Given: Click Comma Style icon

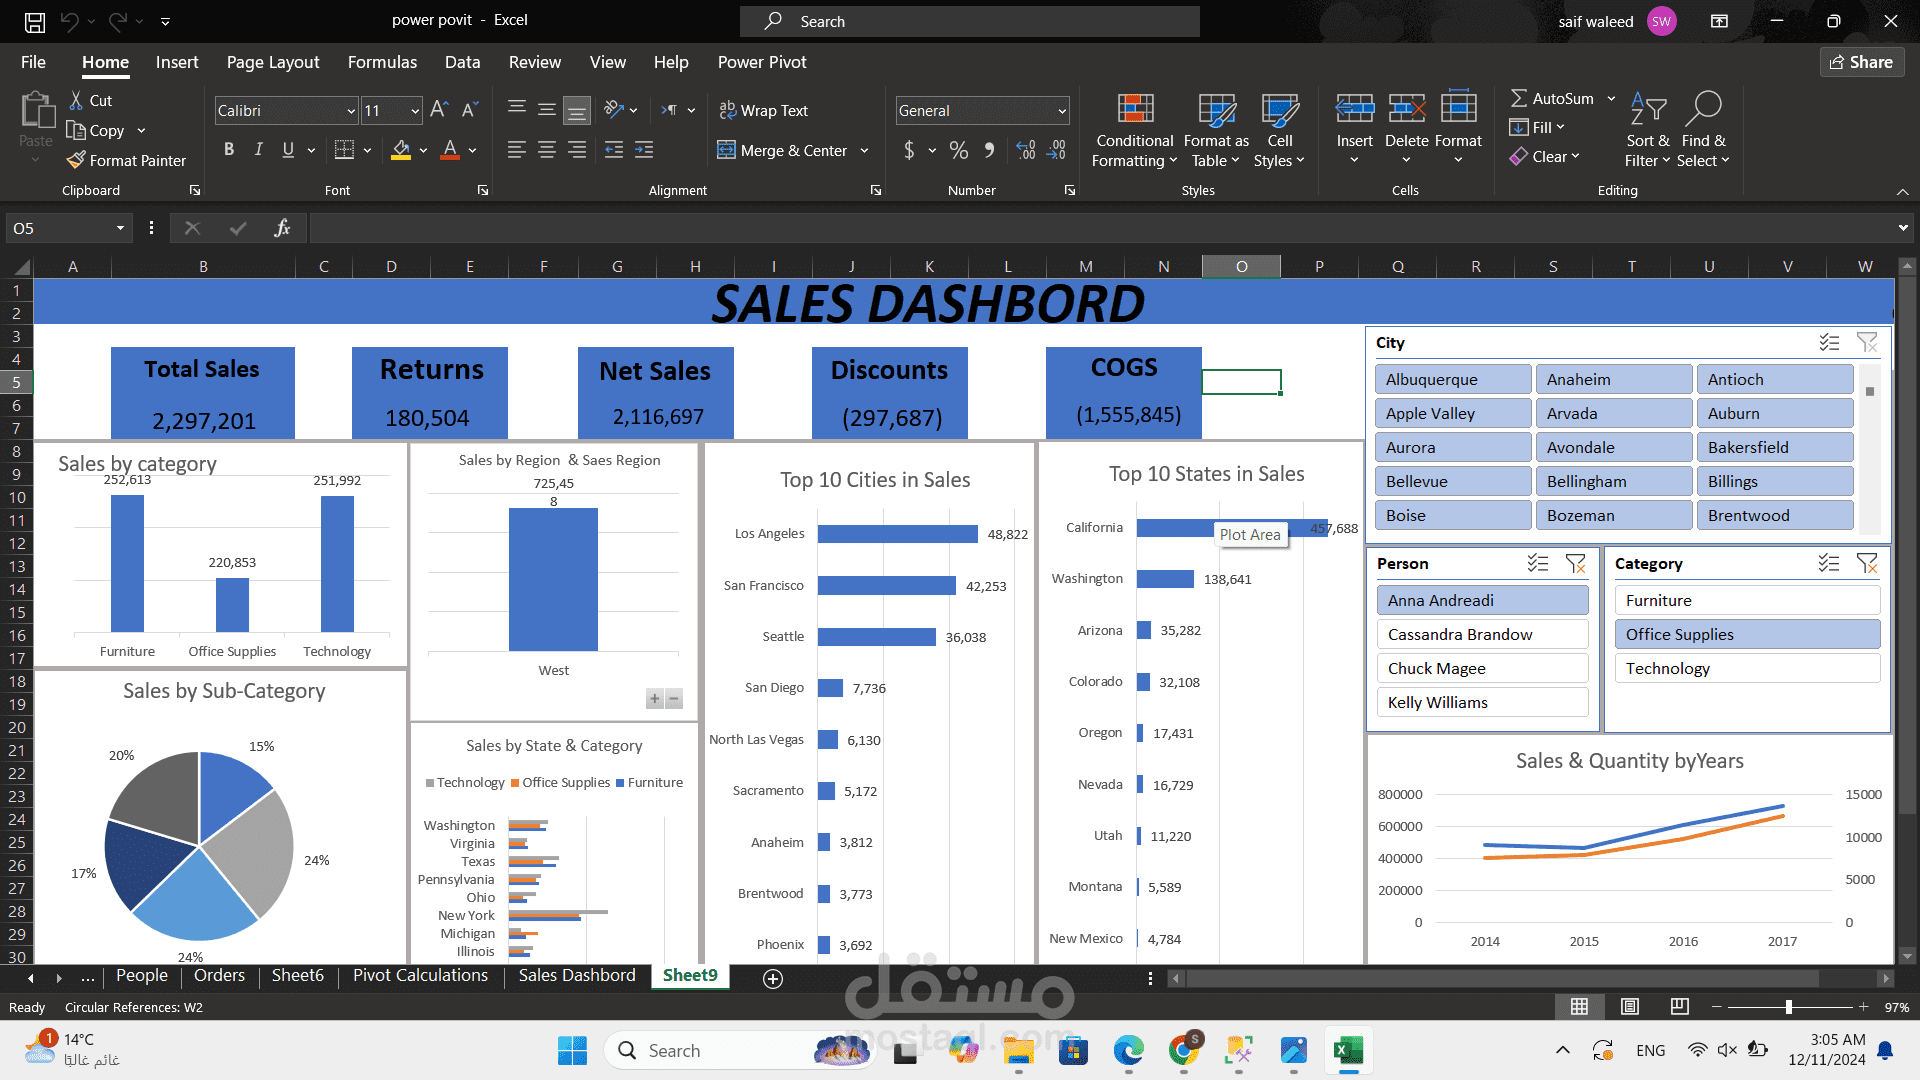Looking at the screenshot, I should [x=989, y=150].
